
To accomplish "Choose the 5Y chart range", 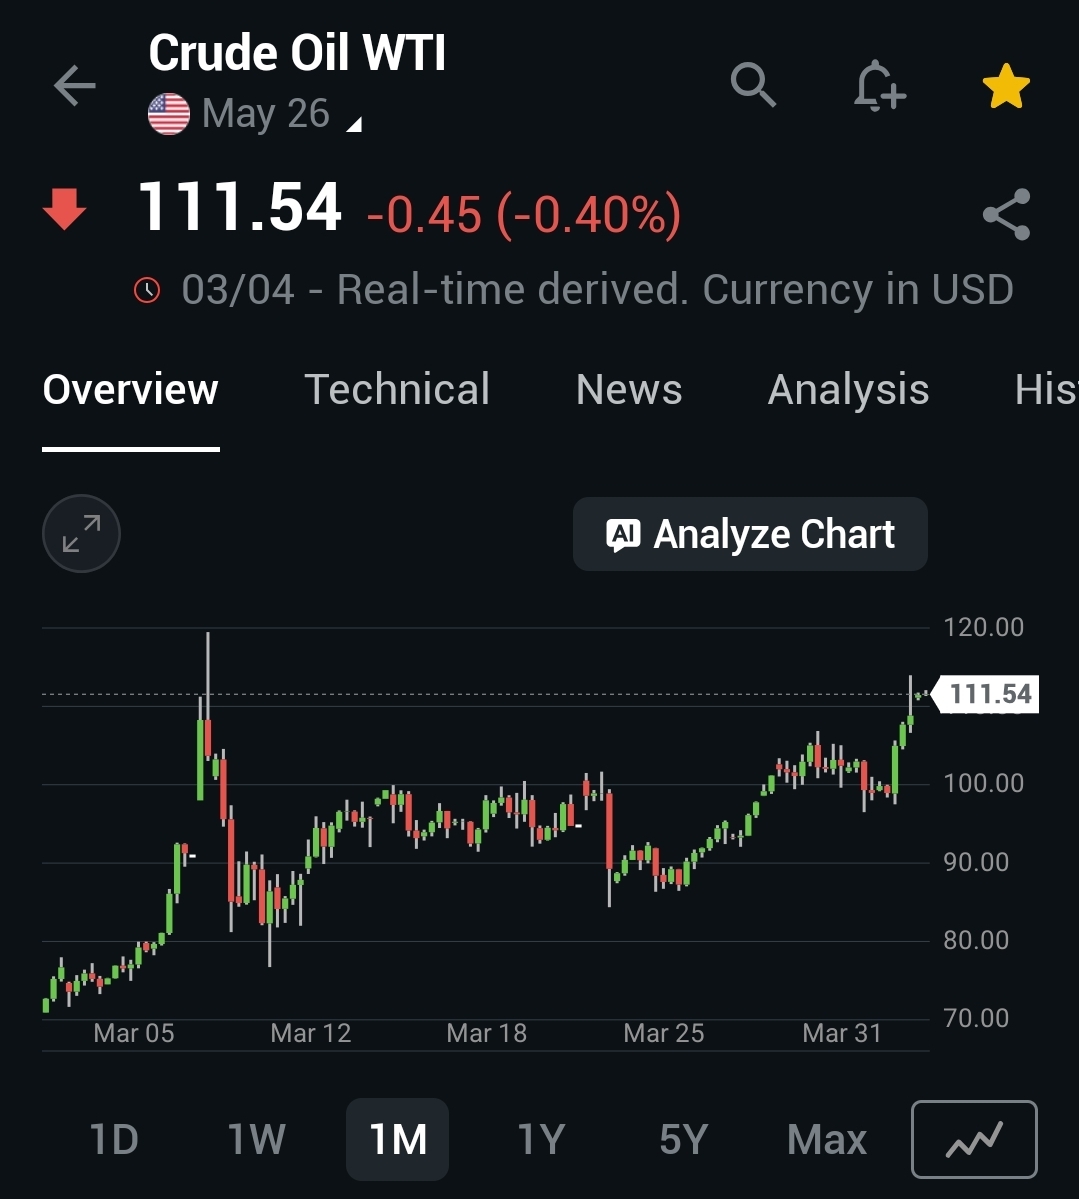I will [x=684, y=1139].
